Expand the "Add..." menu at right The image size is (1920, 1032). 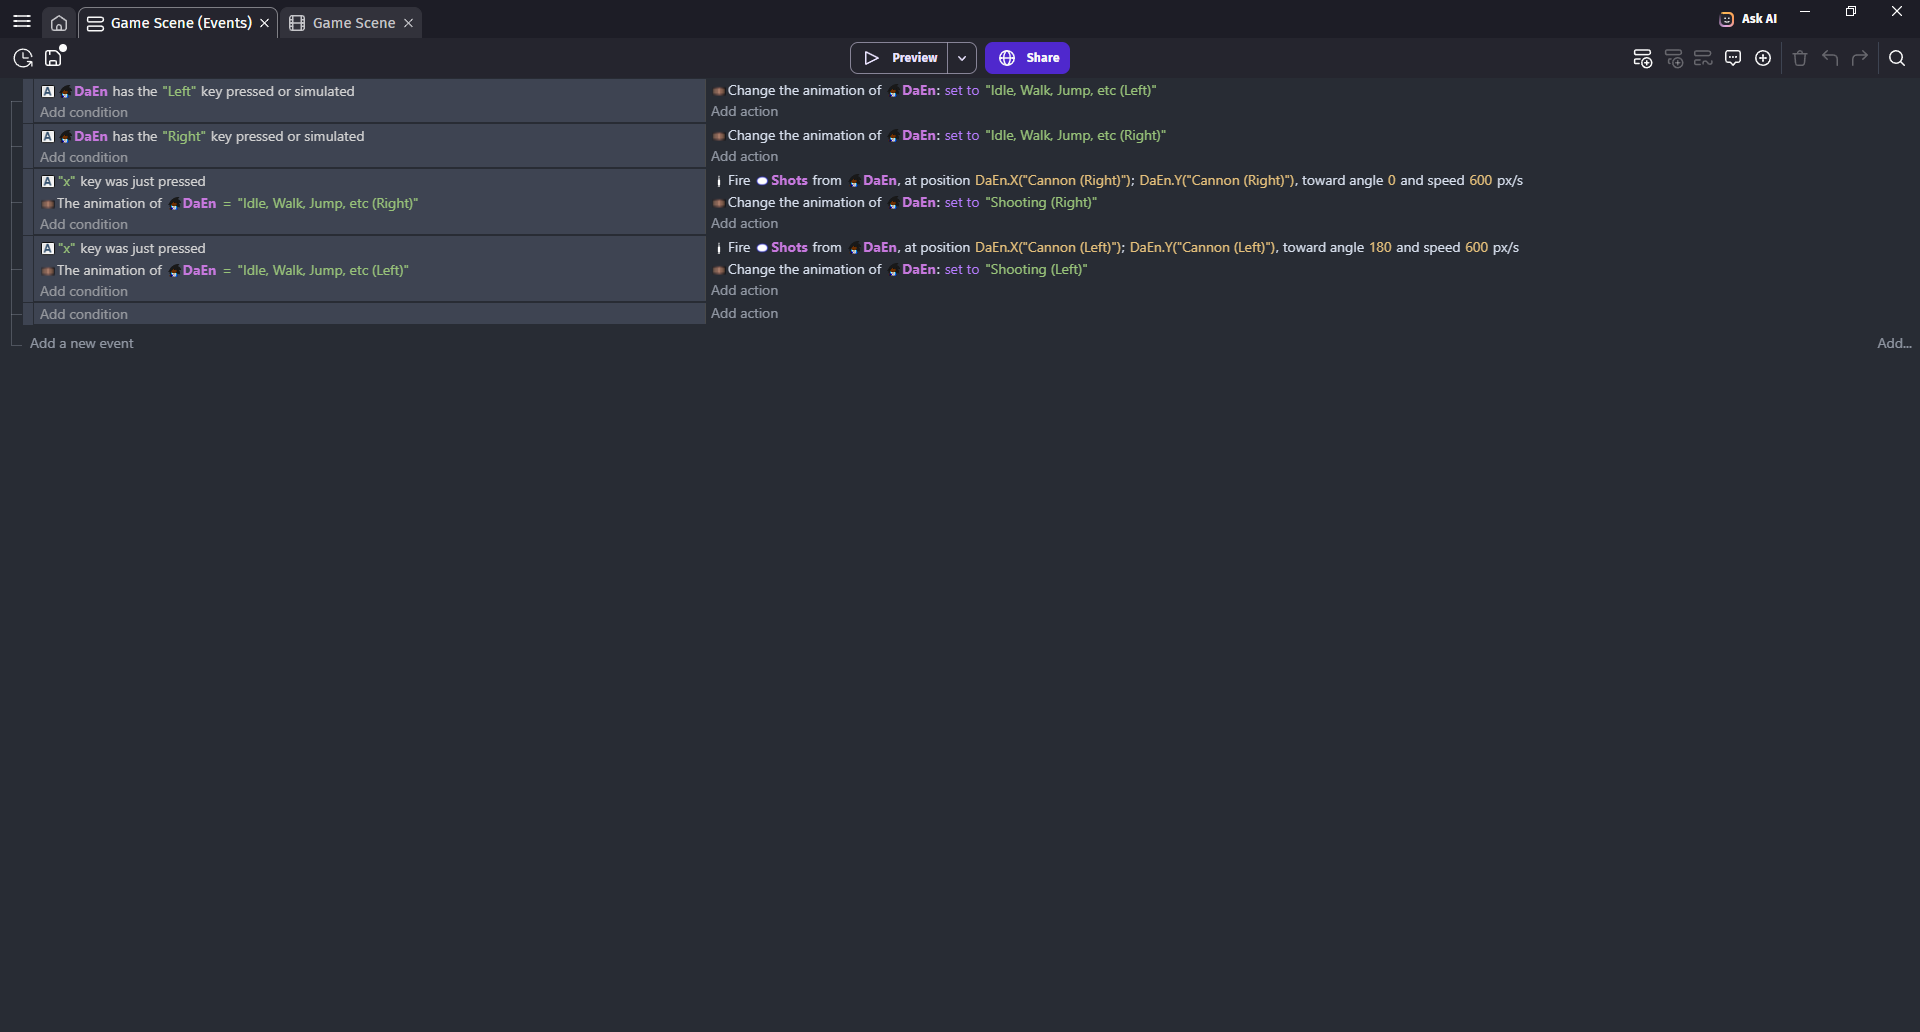pos(1893,343)
